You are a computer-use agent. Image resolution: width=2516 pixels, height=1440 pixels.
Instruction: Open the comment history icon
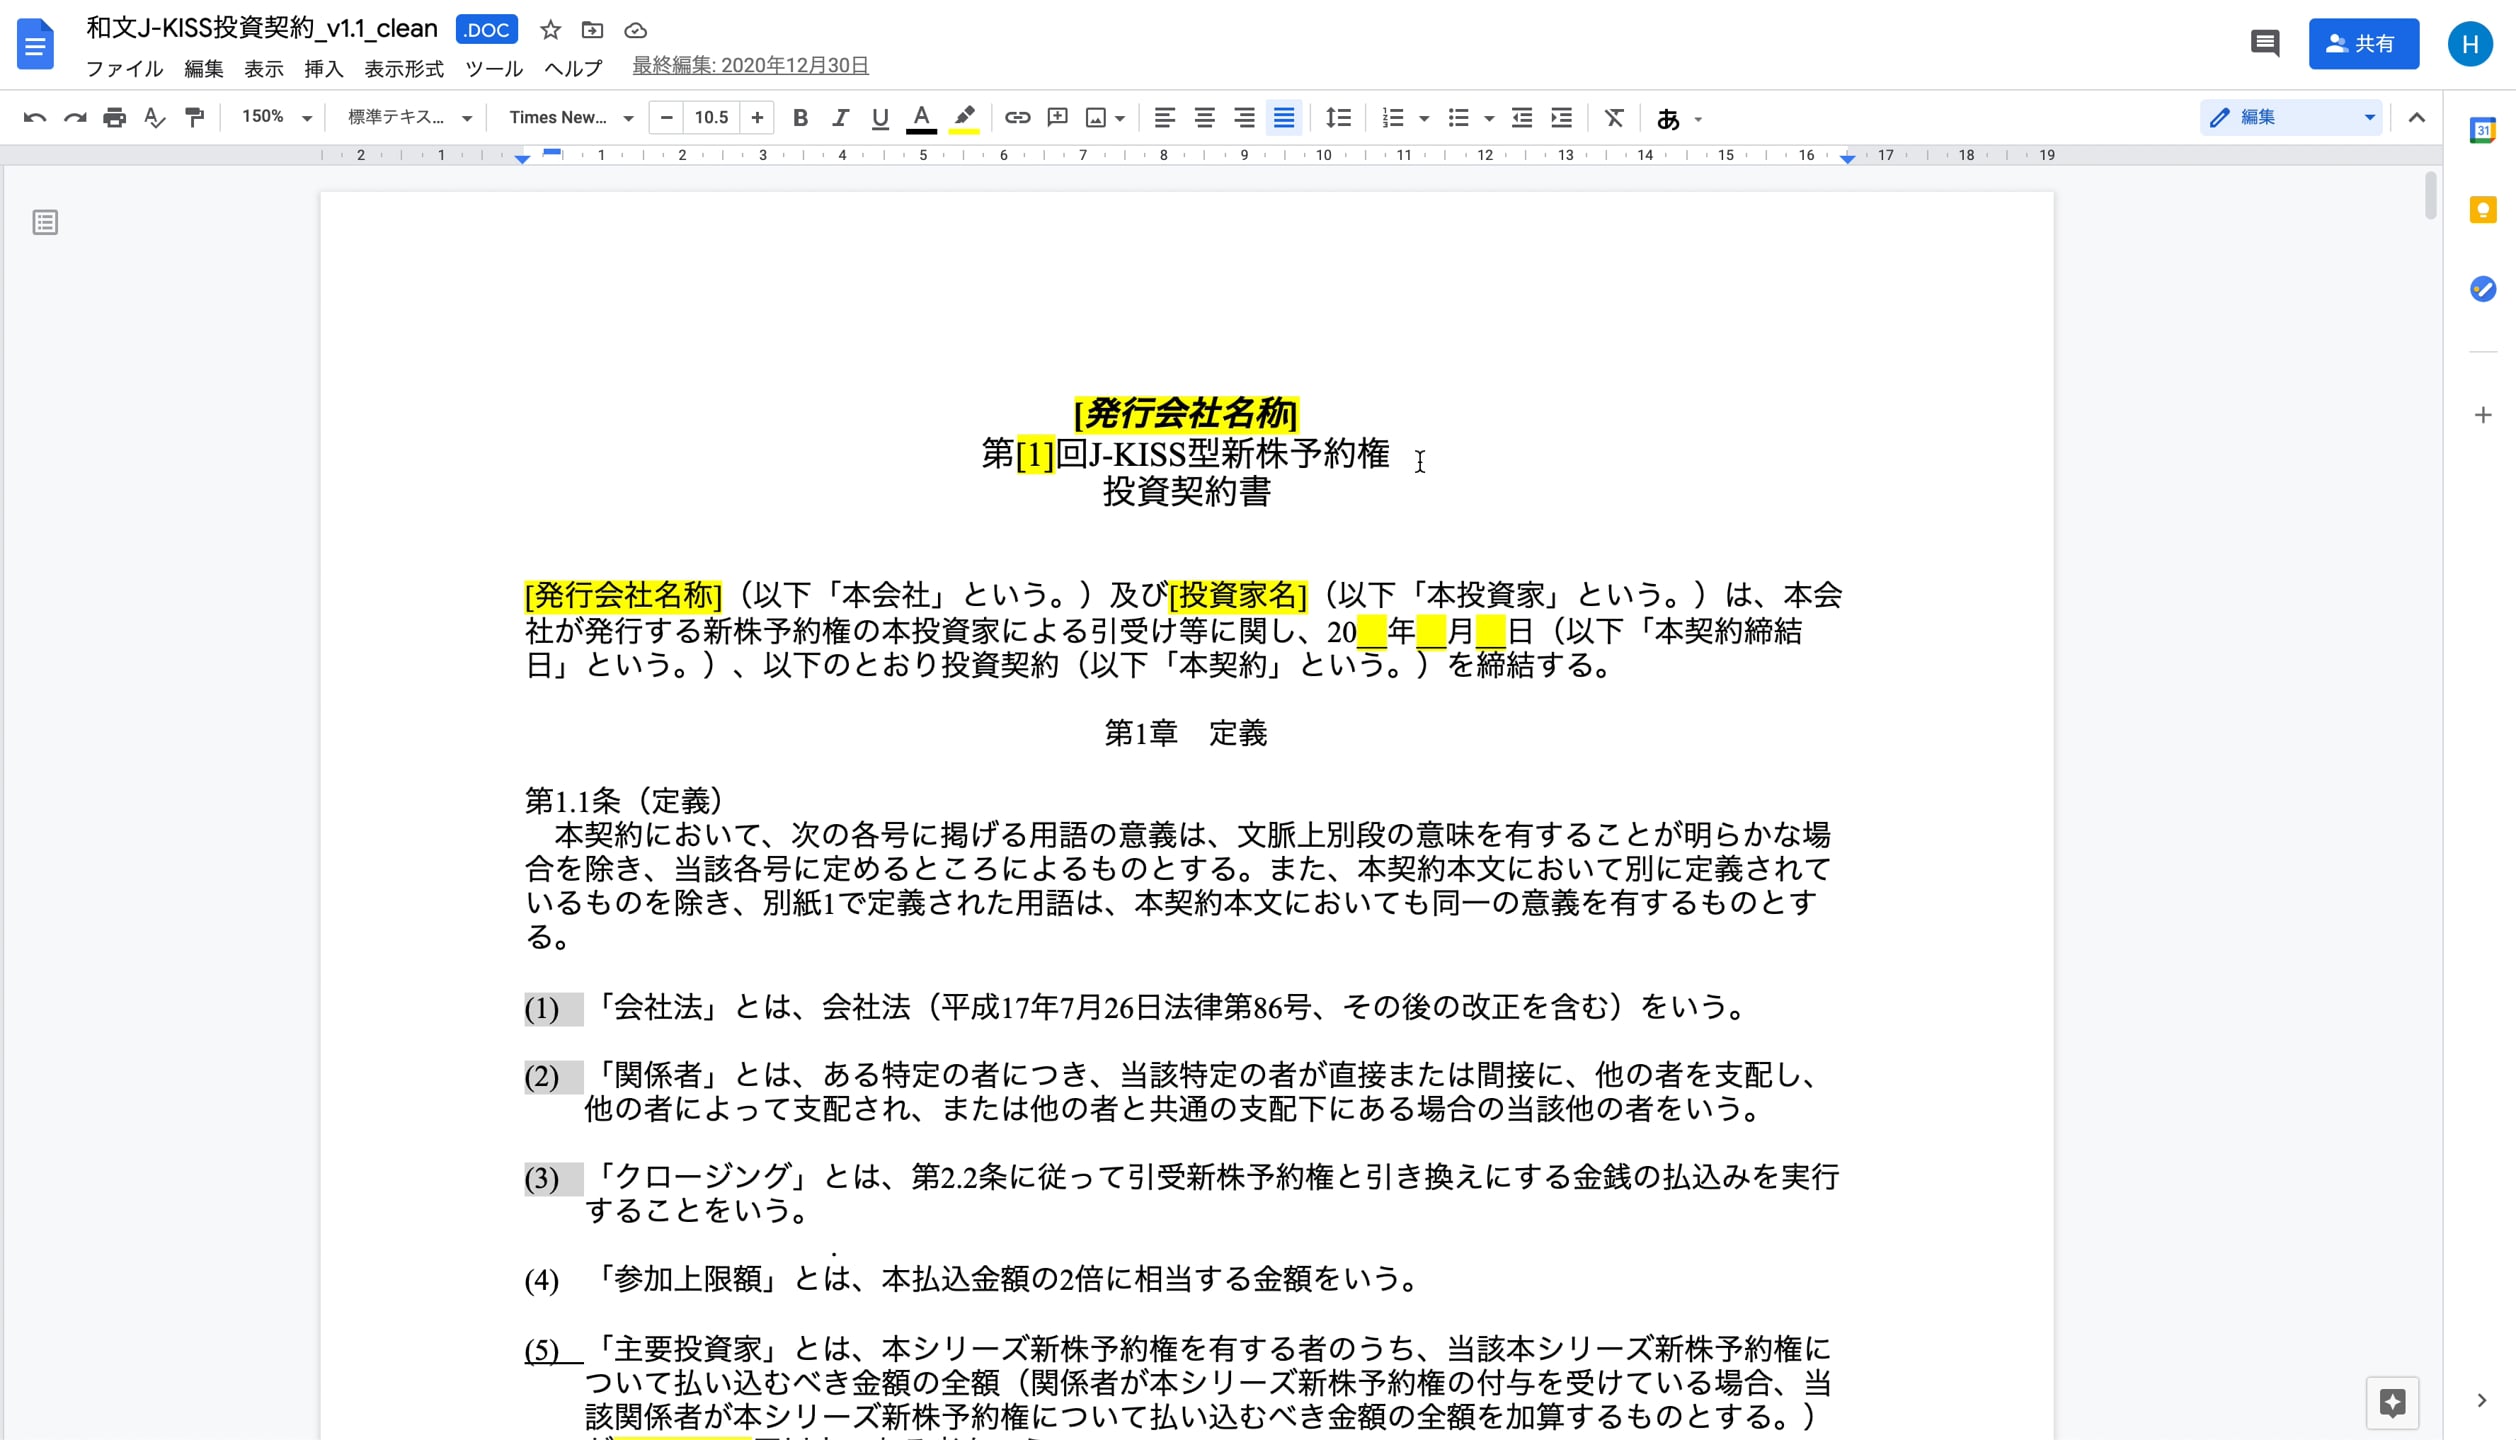pyautogui.click(x=2264, y=44)
